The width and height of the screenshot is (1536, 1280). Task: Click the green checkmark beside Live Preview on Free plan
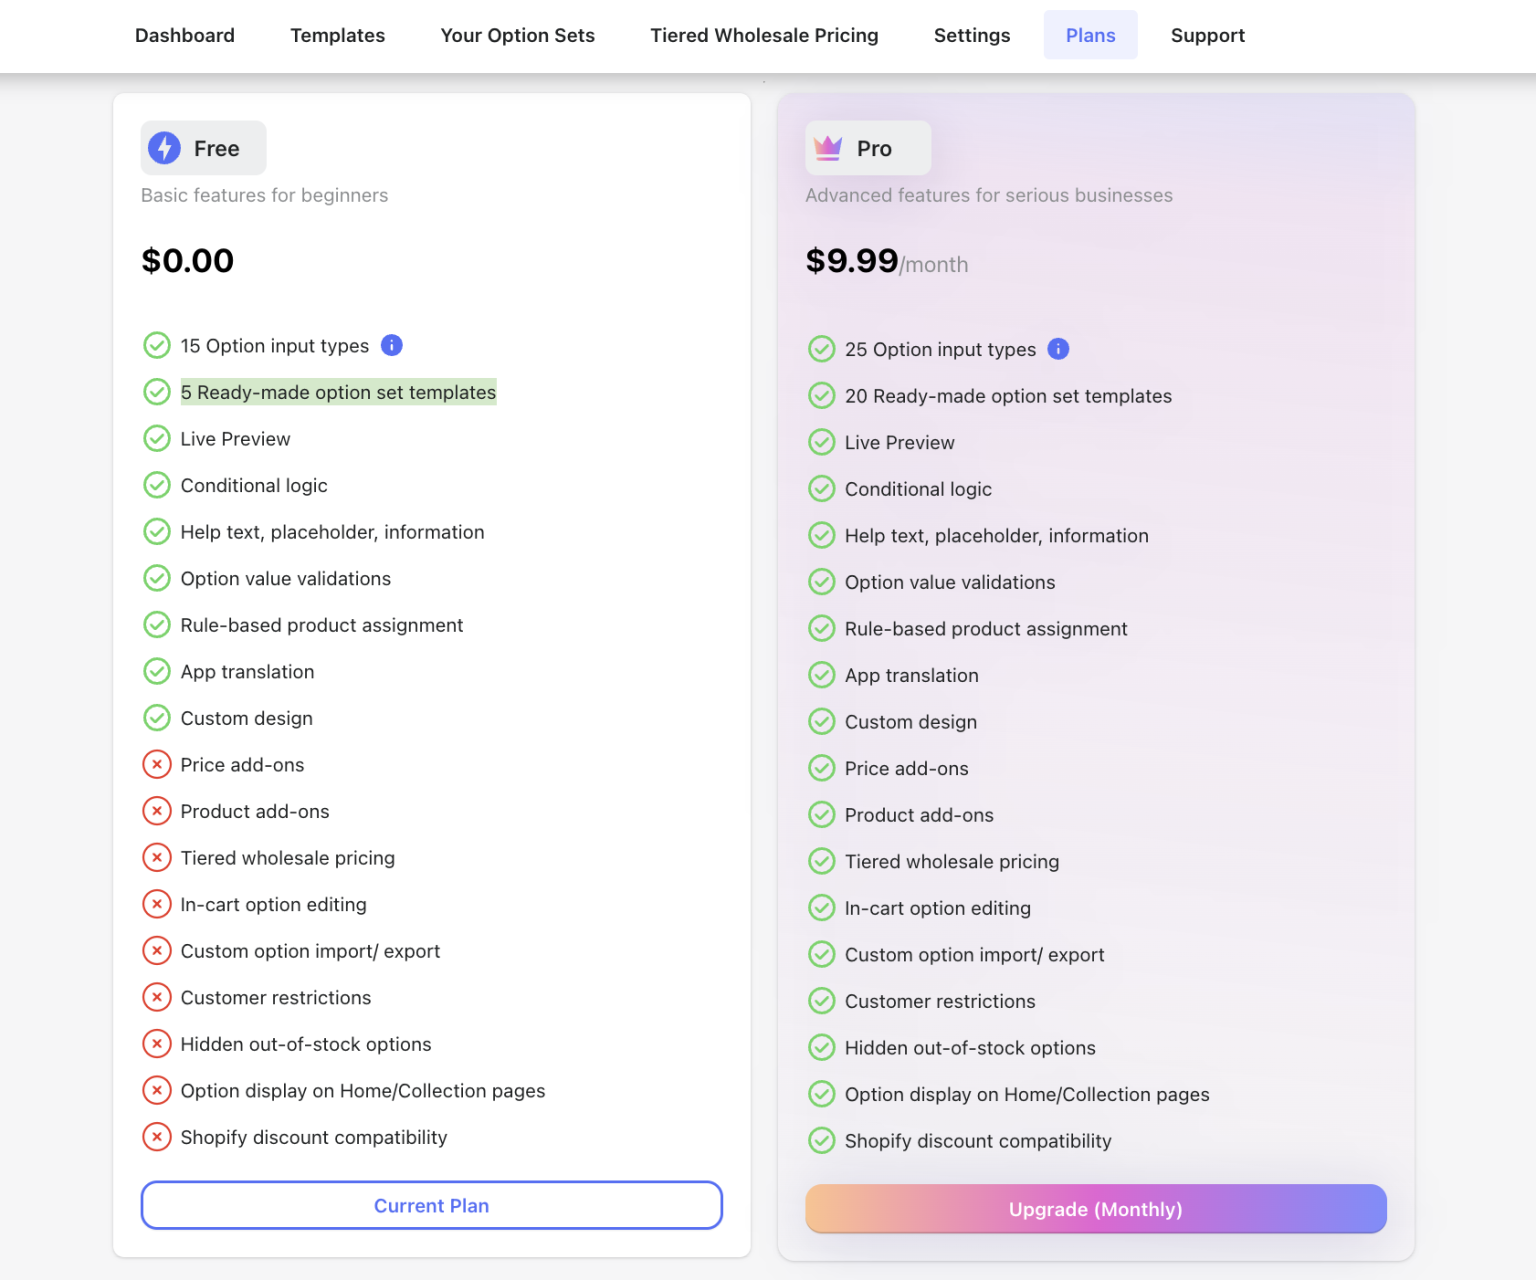pyautogui.click(x=157, y=438)
